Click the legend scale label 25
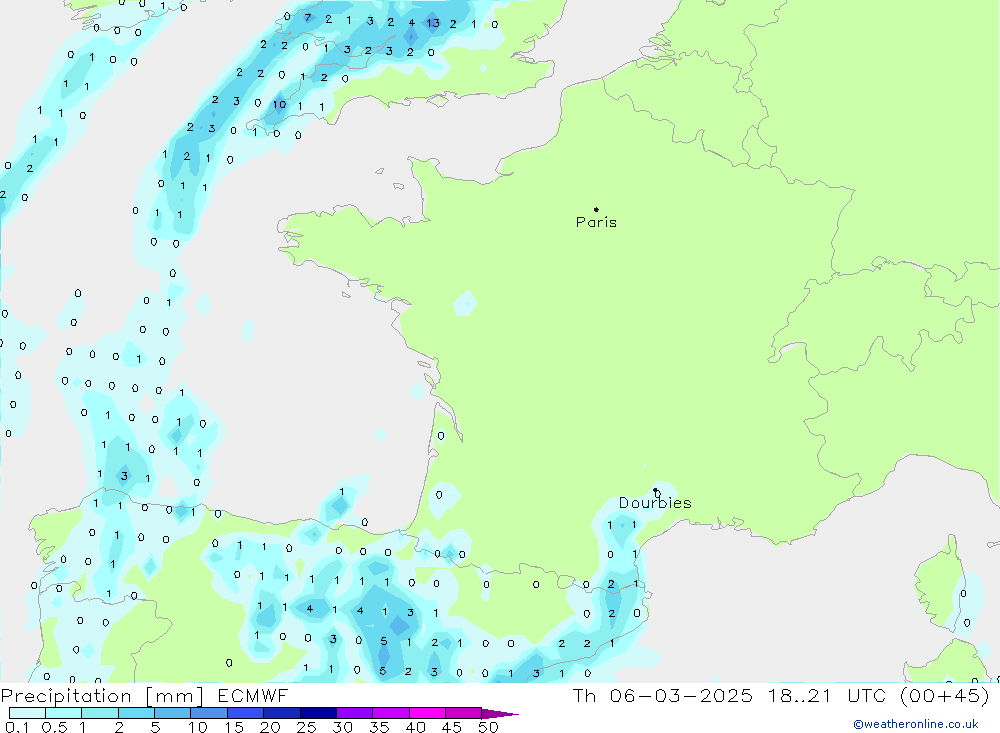 (x=307, y=727)
